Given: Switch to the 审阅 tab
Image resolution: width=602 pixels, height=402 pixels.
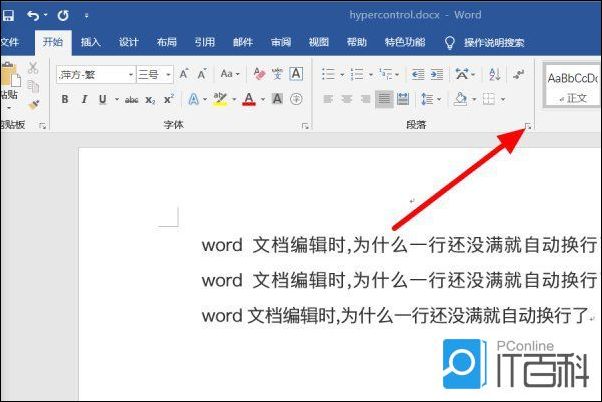Looking at the screenshot, I should pyautogui.click(x=281, y=42).
